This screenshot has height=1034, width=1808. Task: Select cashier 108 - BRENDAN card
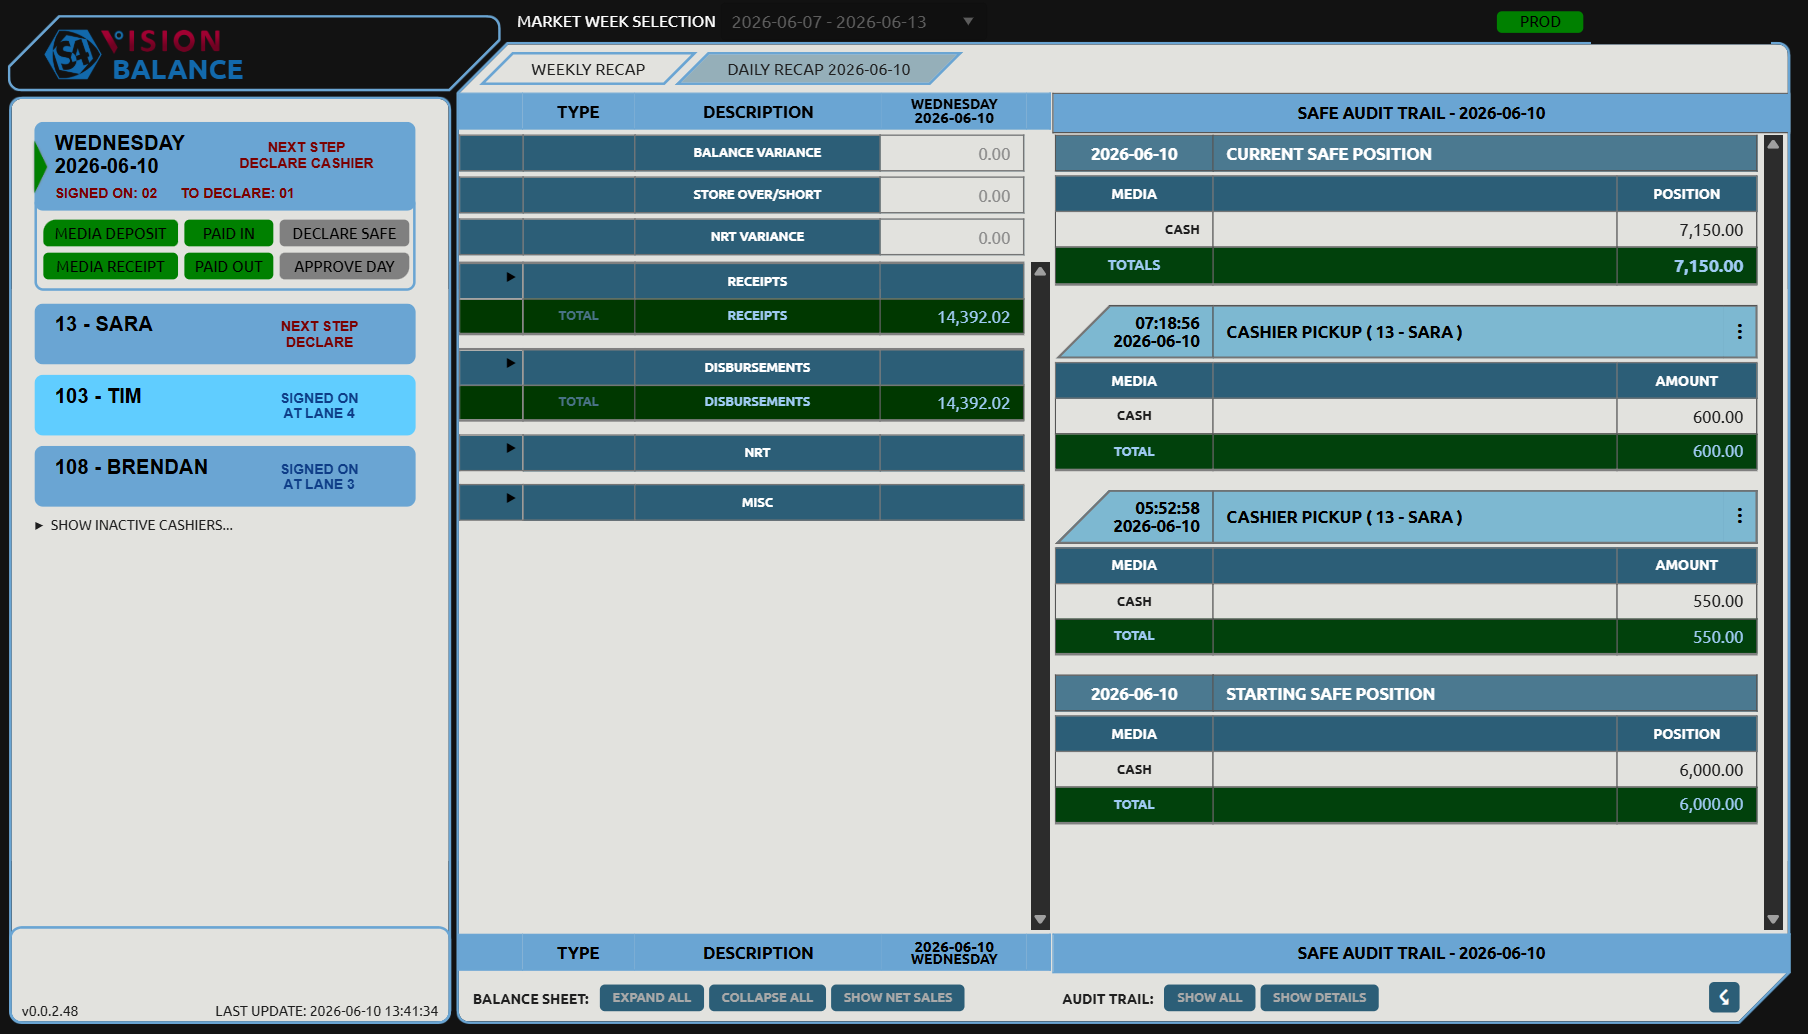(225, 476)
